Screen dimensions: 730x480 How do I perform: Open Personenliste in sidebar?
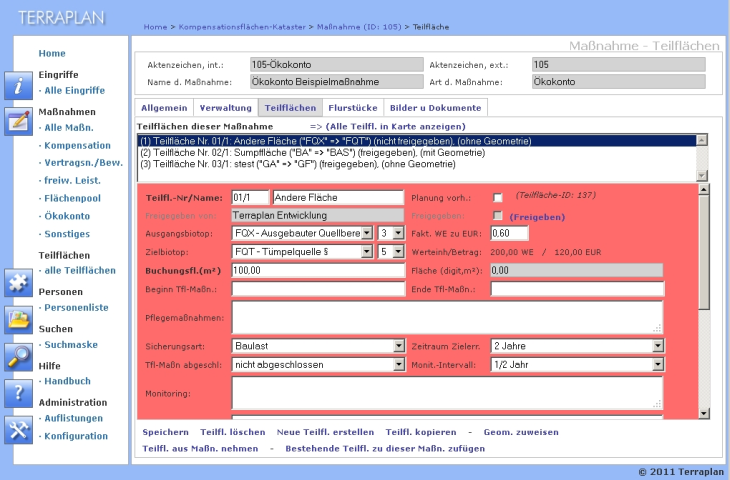pos(76,307)
